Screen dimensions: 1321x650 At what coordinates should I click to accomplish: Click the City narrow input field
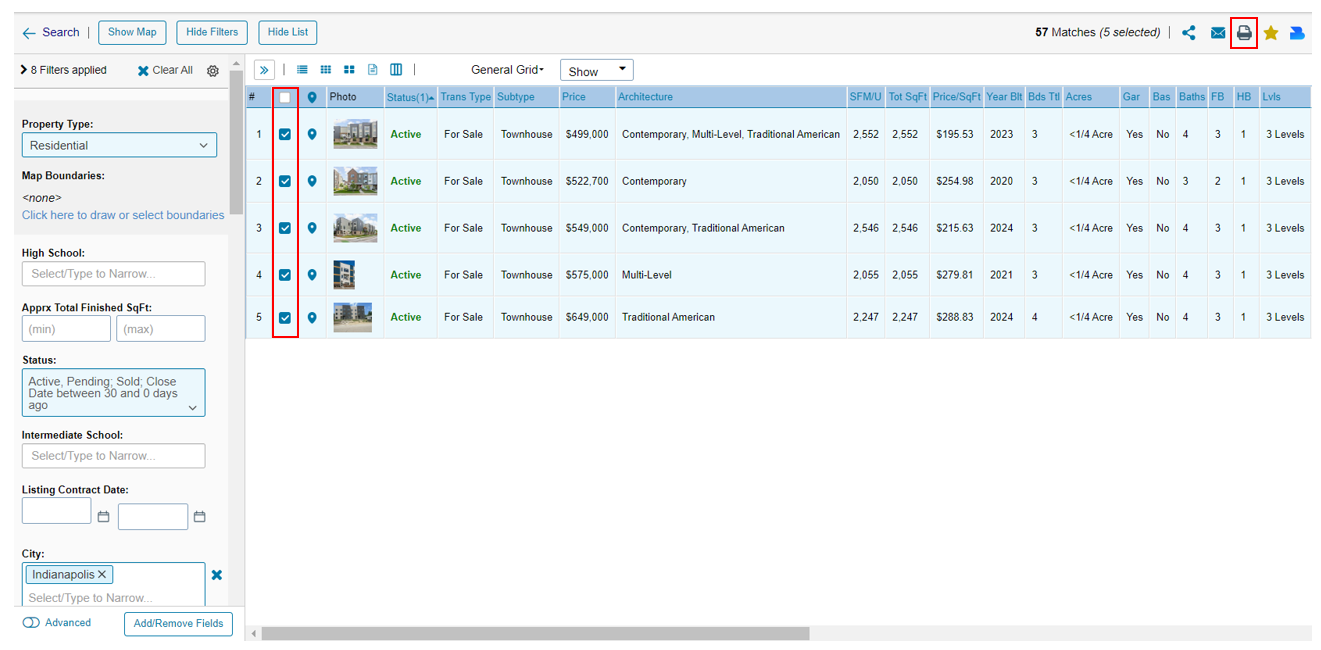(x=113, y=597)
